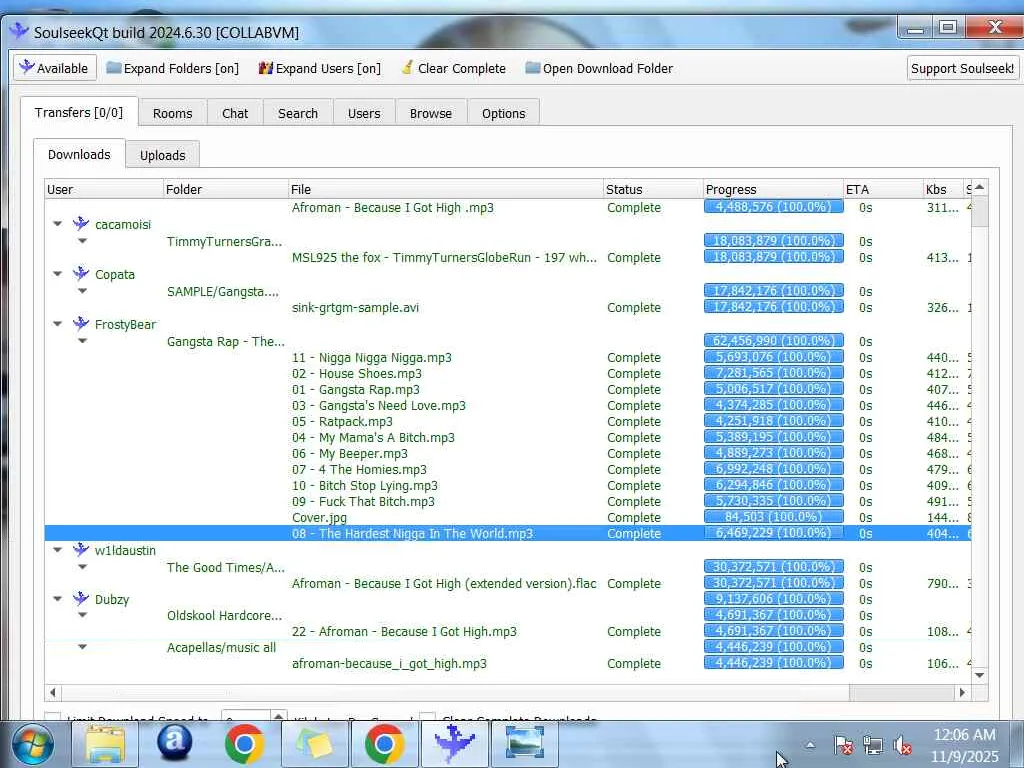Open the Windows Start menu
Viewport: 1024px width, 768px height.
point(33,744)
